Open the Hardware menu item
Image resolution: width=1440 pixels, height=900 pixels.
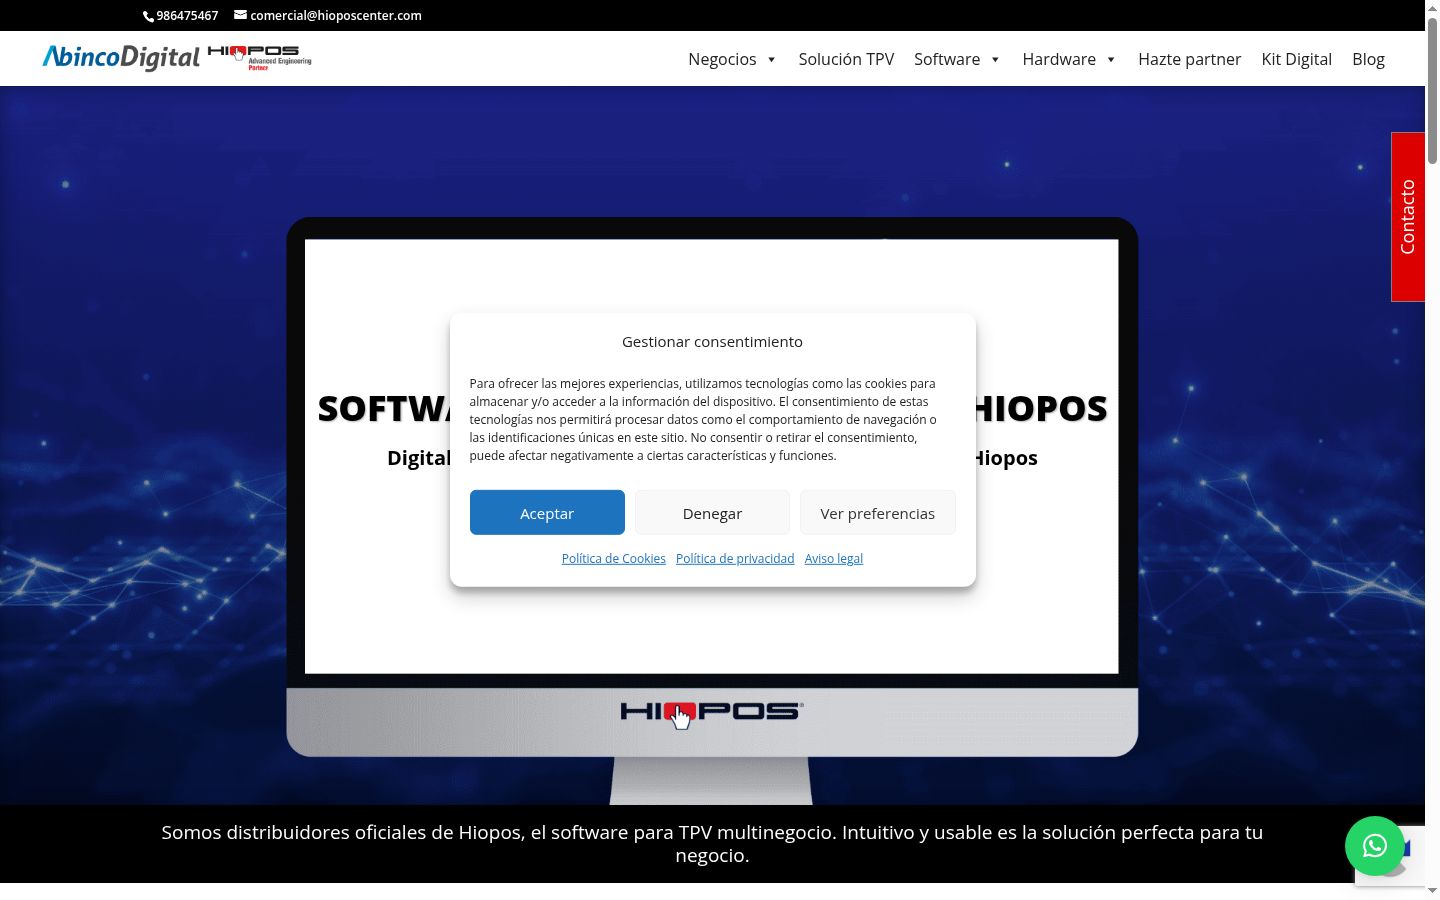click(1059, 59)
